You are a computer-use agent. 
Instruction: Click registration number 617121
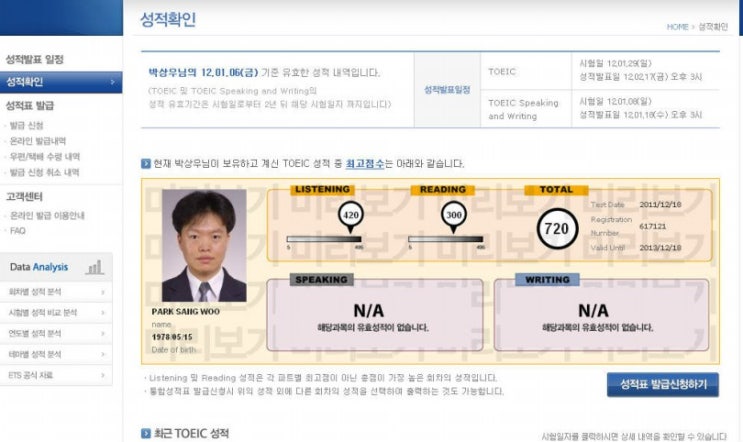652,226
